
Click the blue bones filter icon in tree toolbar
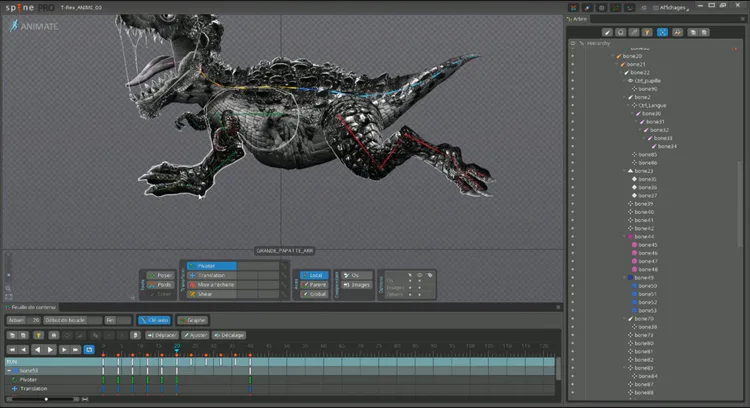pyautogui.click(x=662, y=32)
